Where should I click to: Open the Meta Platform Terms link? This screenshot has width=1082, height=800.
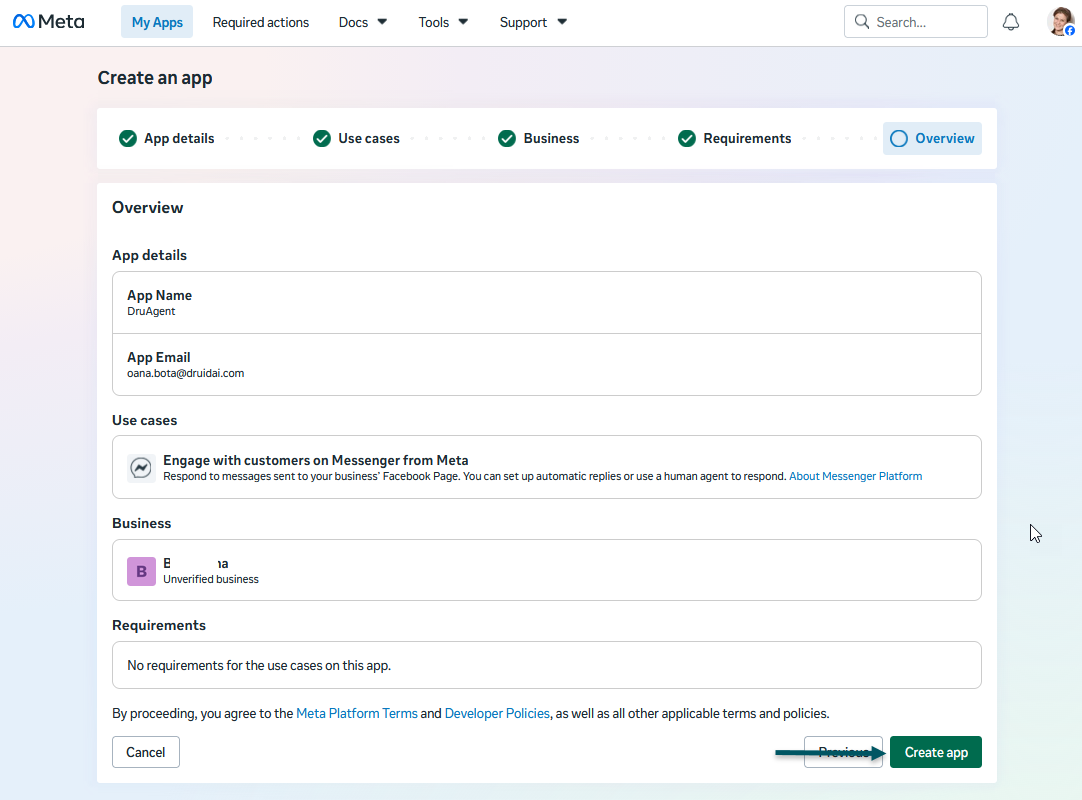pos(357,714)
